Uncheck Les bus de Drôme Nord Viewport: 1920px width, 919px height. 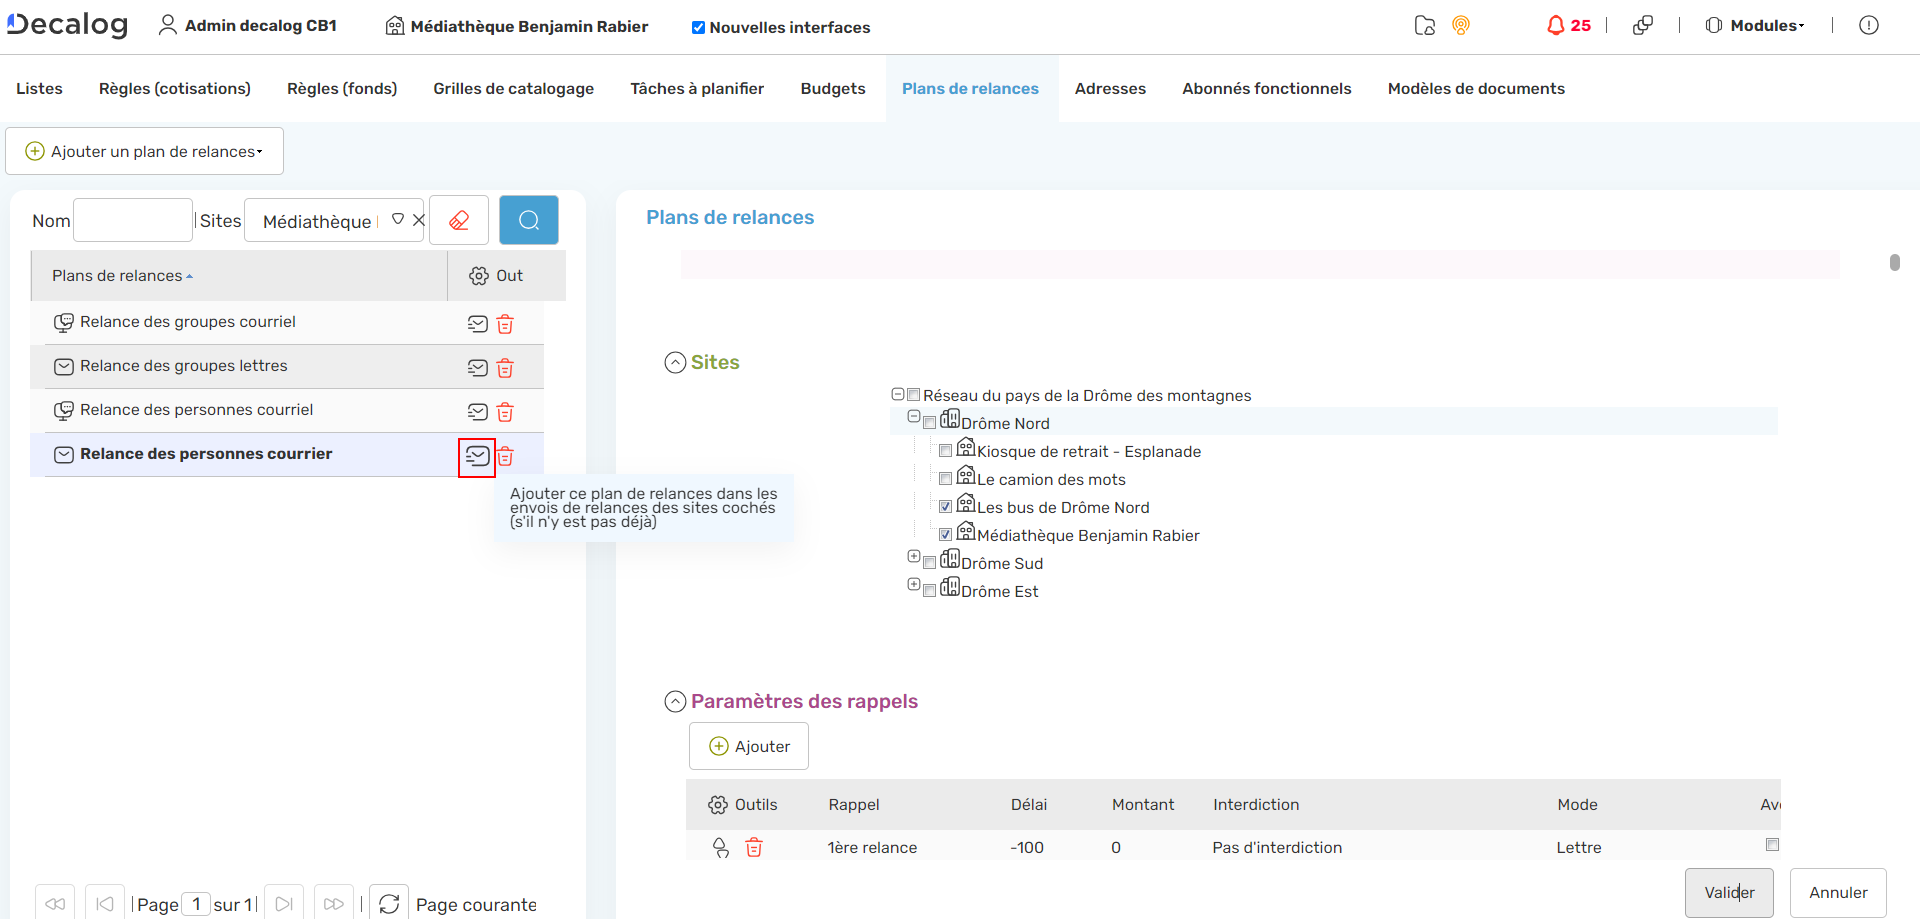point(945,507)
